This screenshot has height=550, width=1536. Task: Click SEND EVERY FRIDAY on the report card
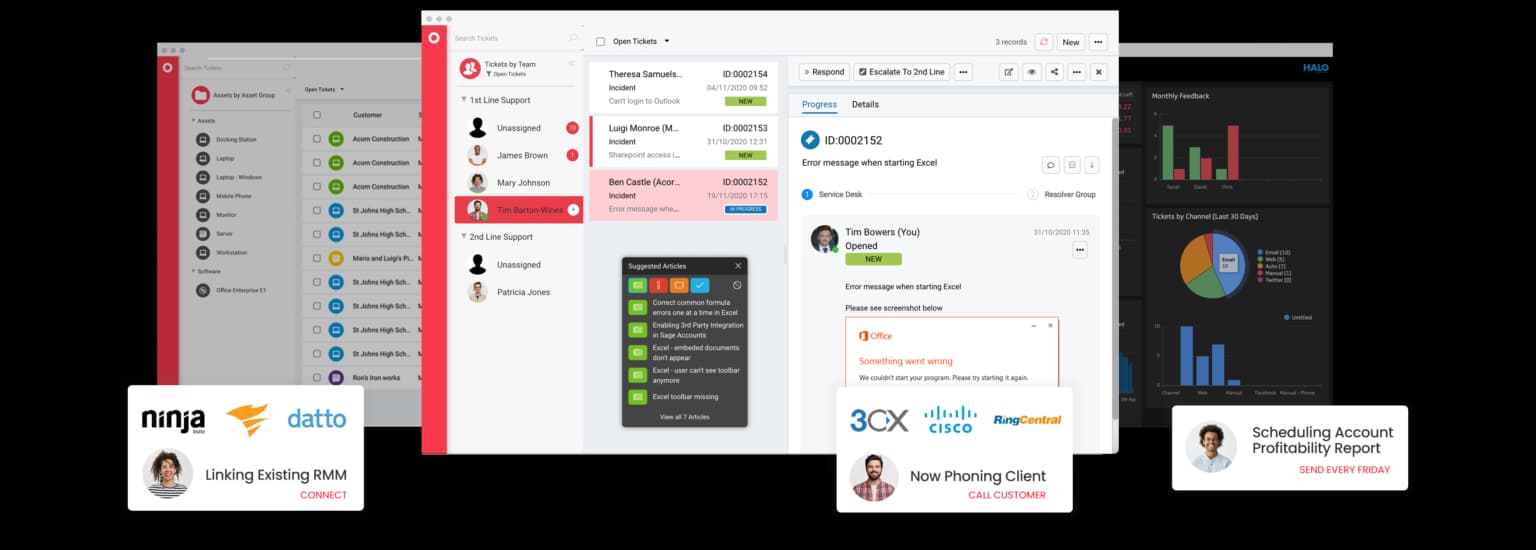tap(1344, 470)
